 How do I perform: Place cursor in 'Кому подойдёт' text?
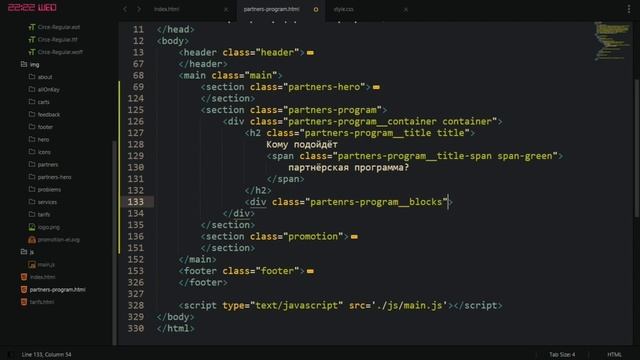click(302, 144)
